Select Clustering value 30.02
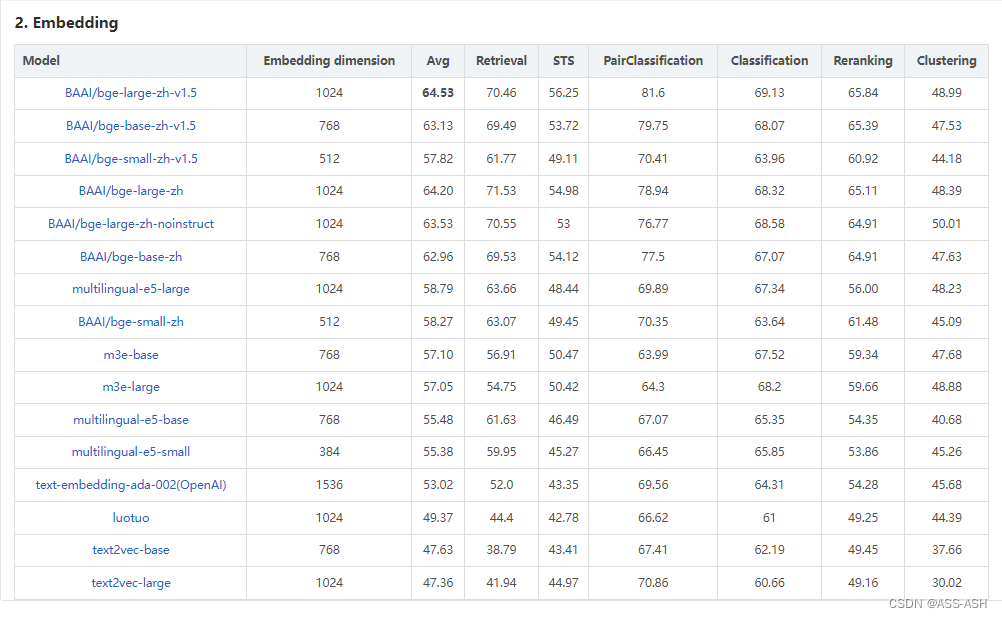The height and width of the screenshot is (618, 1002). 946,583
